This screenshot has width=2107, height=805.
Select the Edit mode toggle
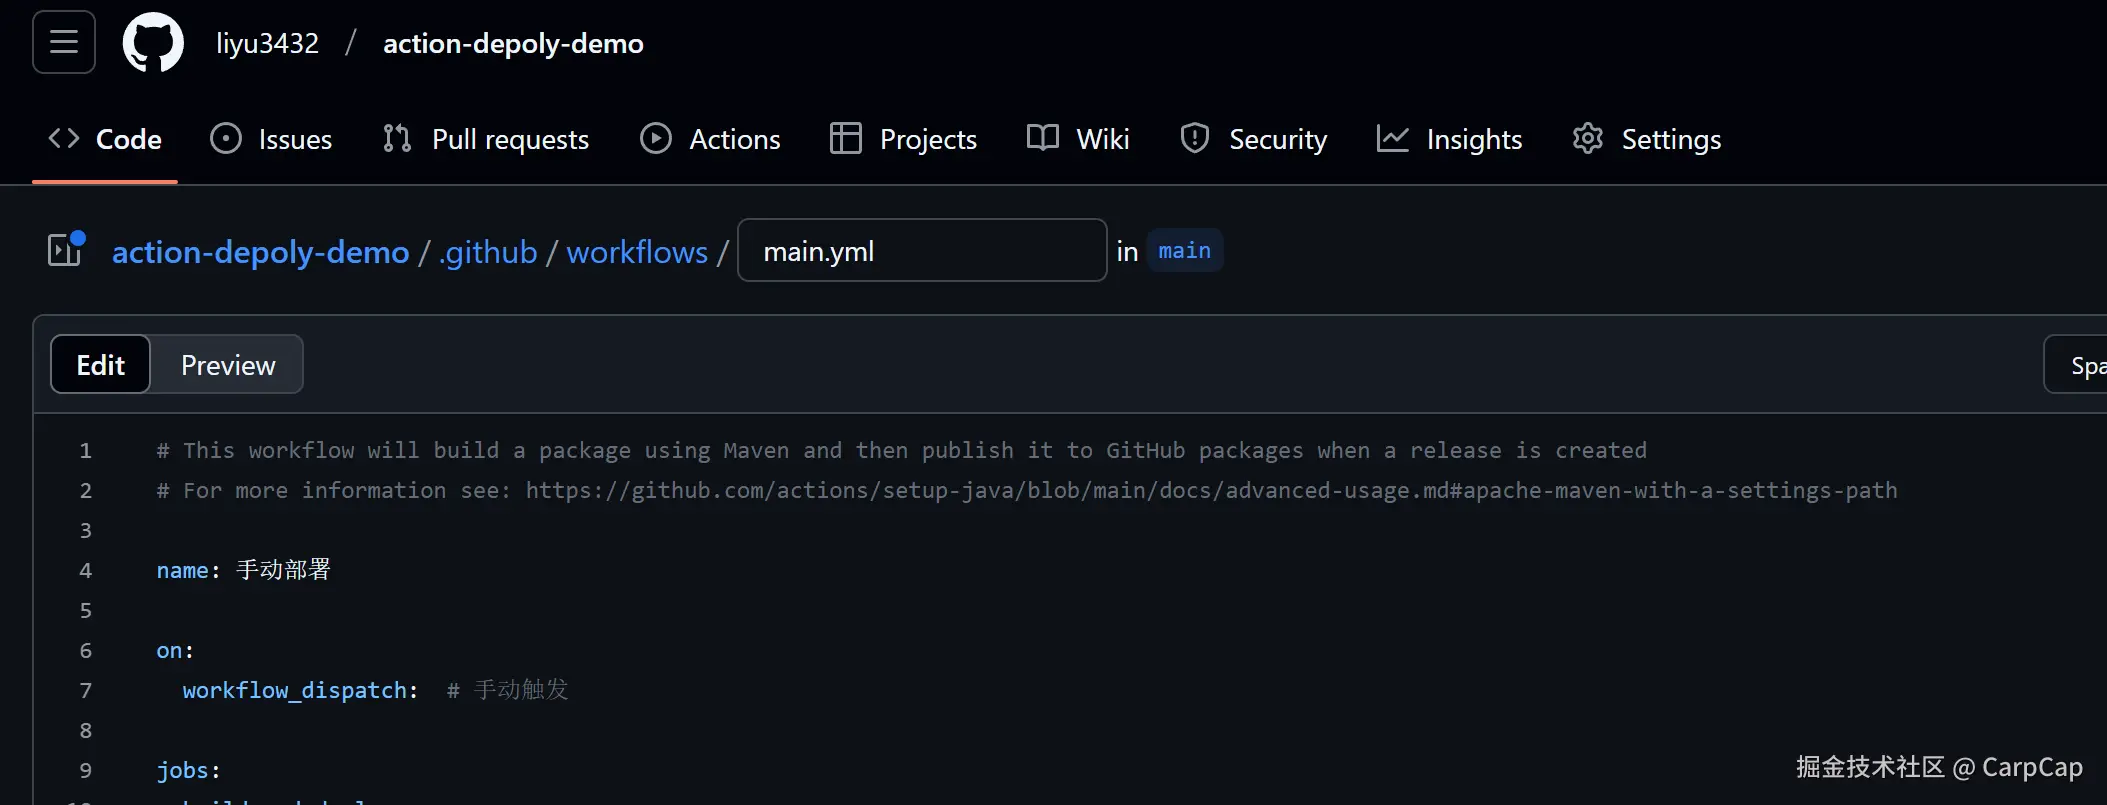(x=101, y=365)
